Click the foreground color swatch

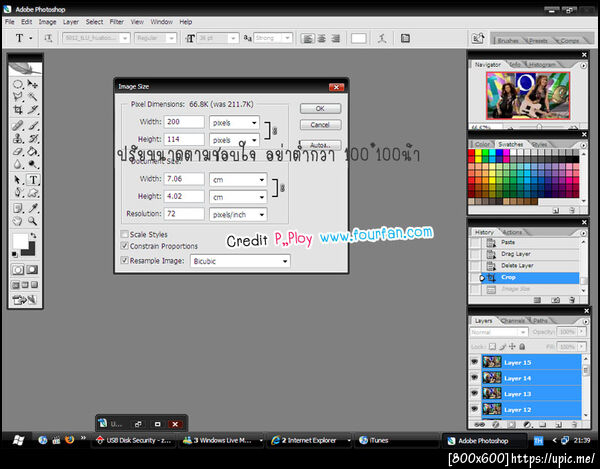point(21,241)
